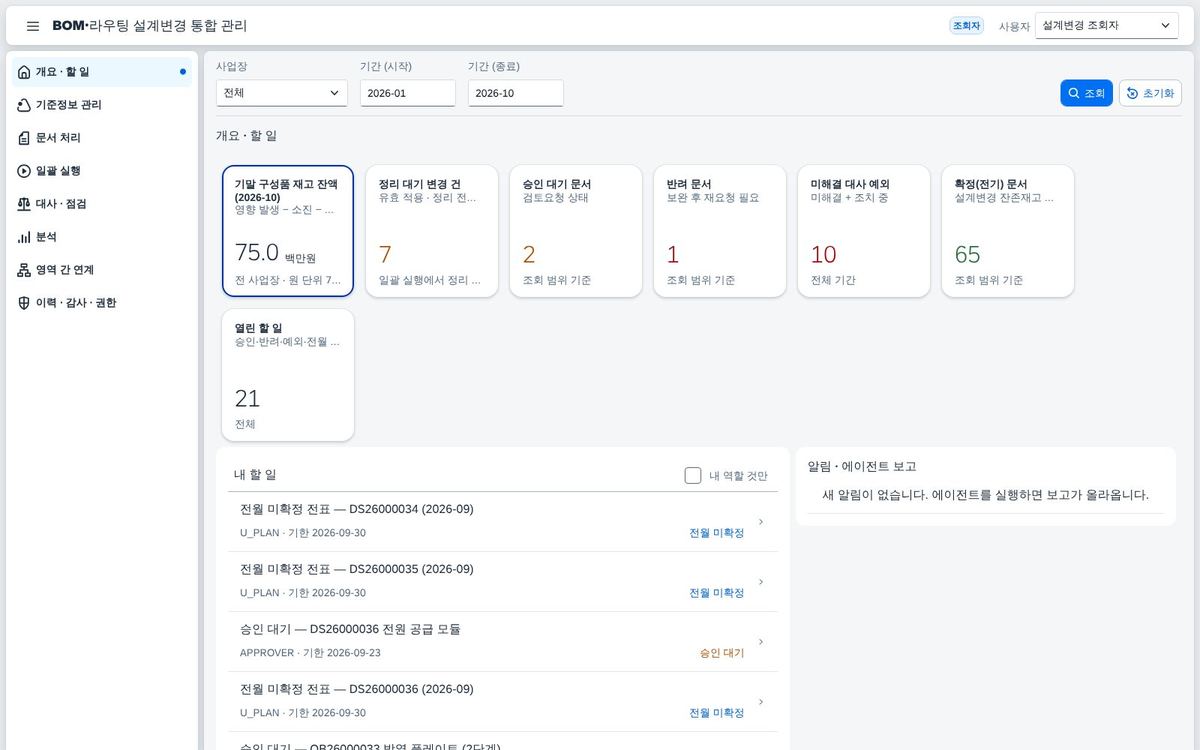
Task: Click the 초기화 reset button
Action: (x=1150, y=93)
